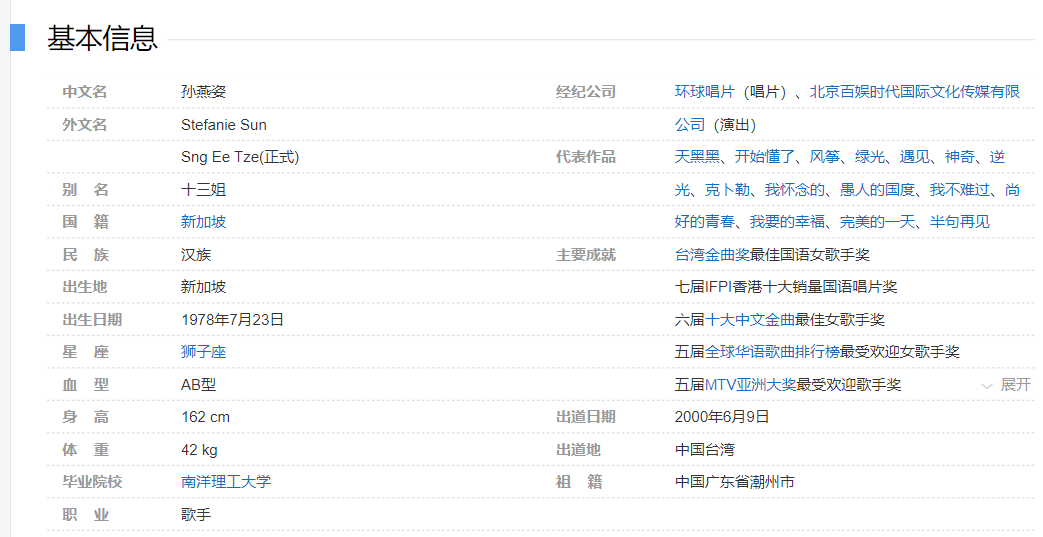Open the 南洋理工大学 university link
The image size is (1043, 537).
click(x=226, y=481)
